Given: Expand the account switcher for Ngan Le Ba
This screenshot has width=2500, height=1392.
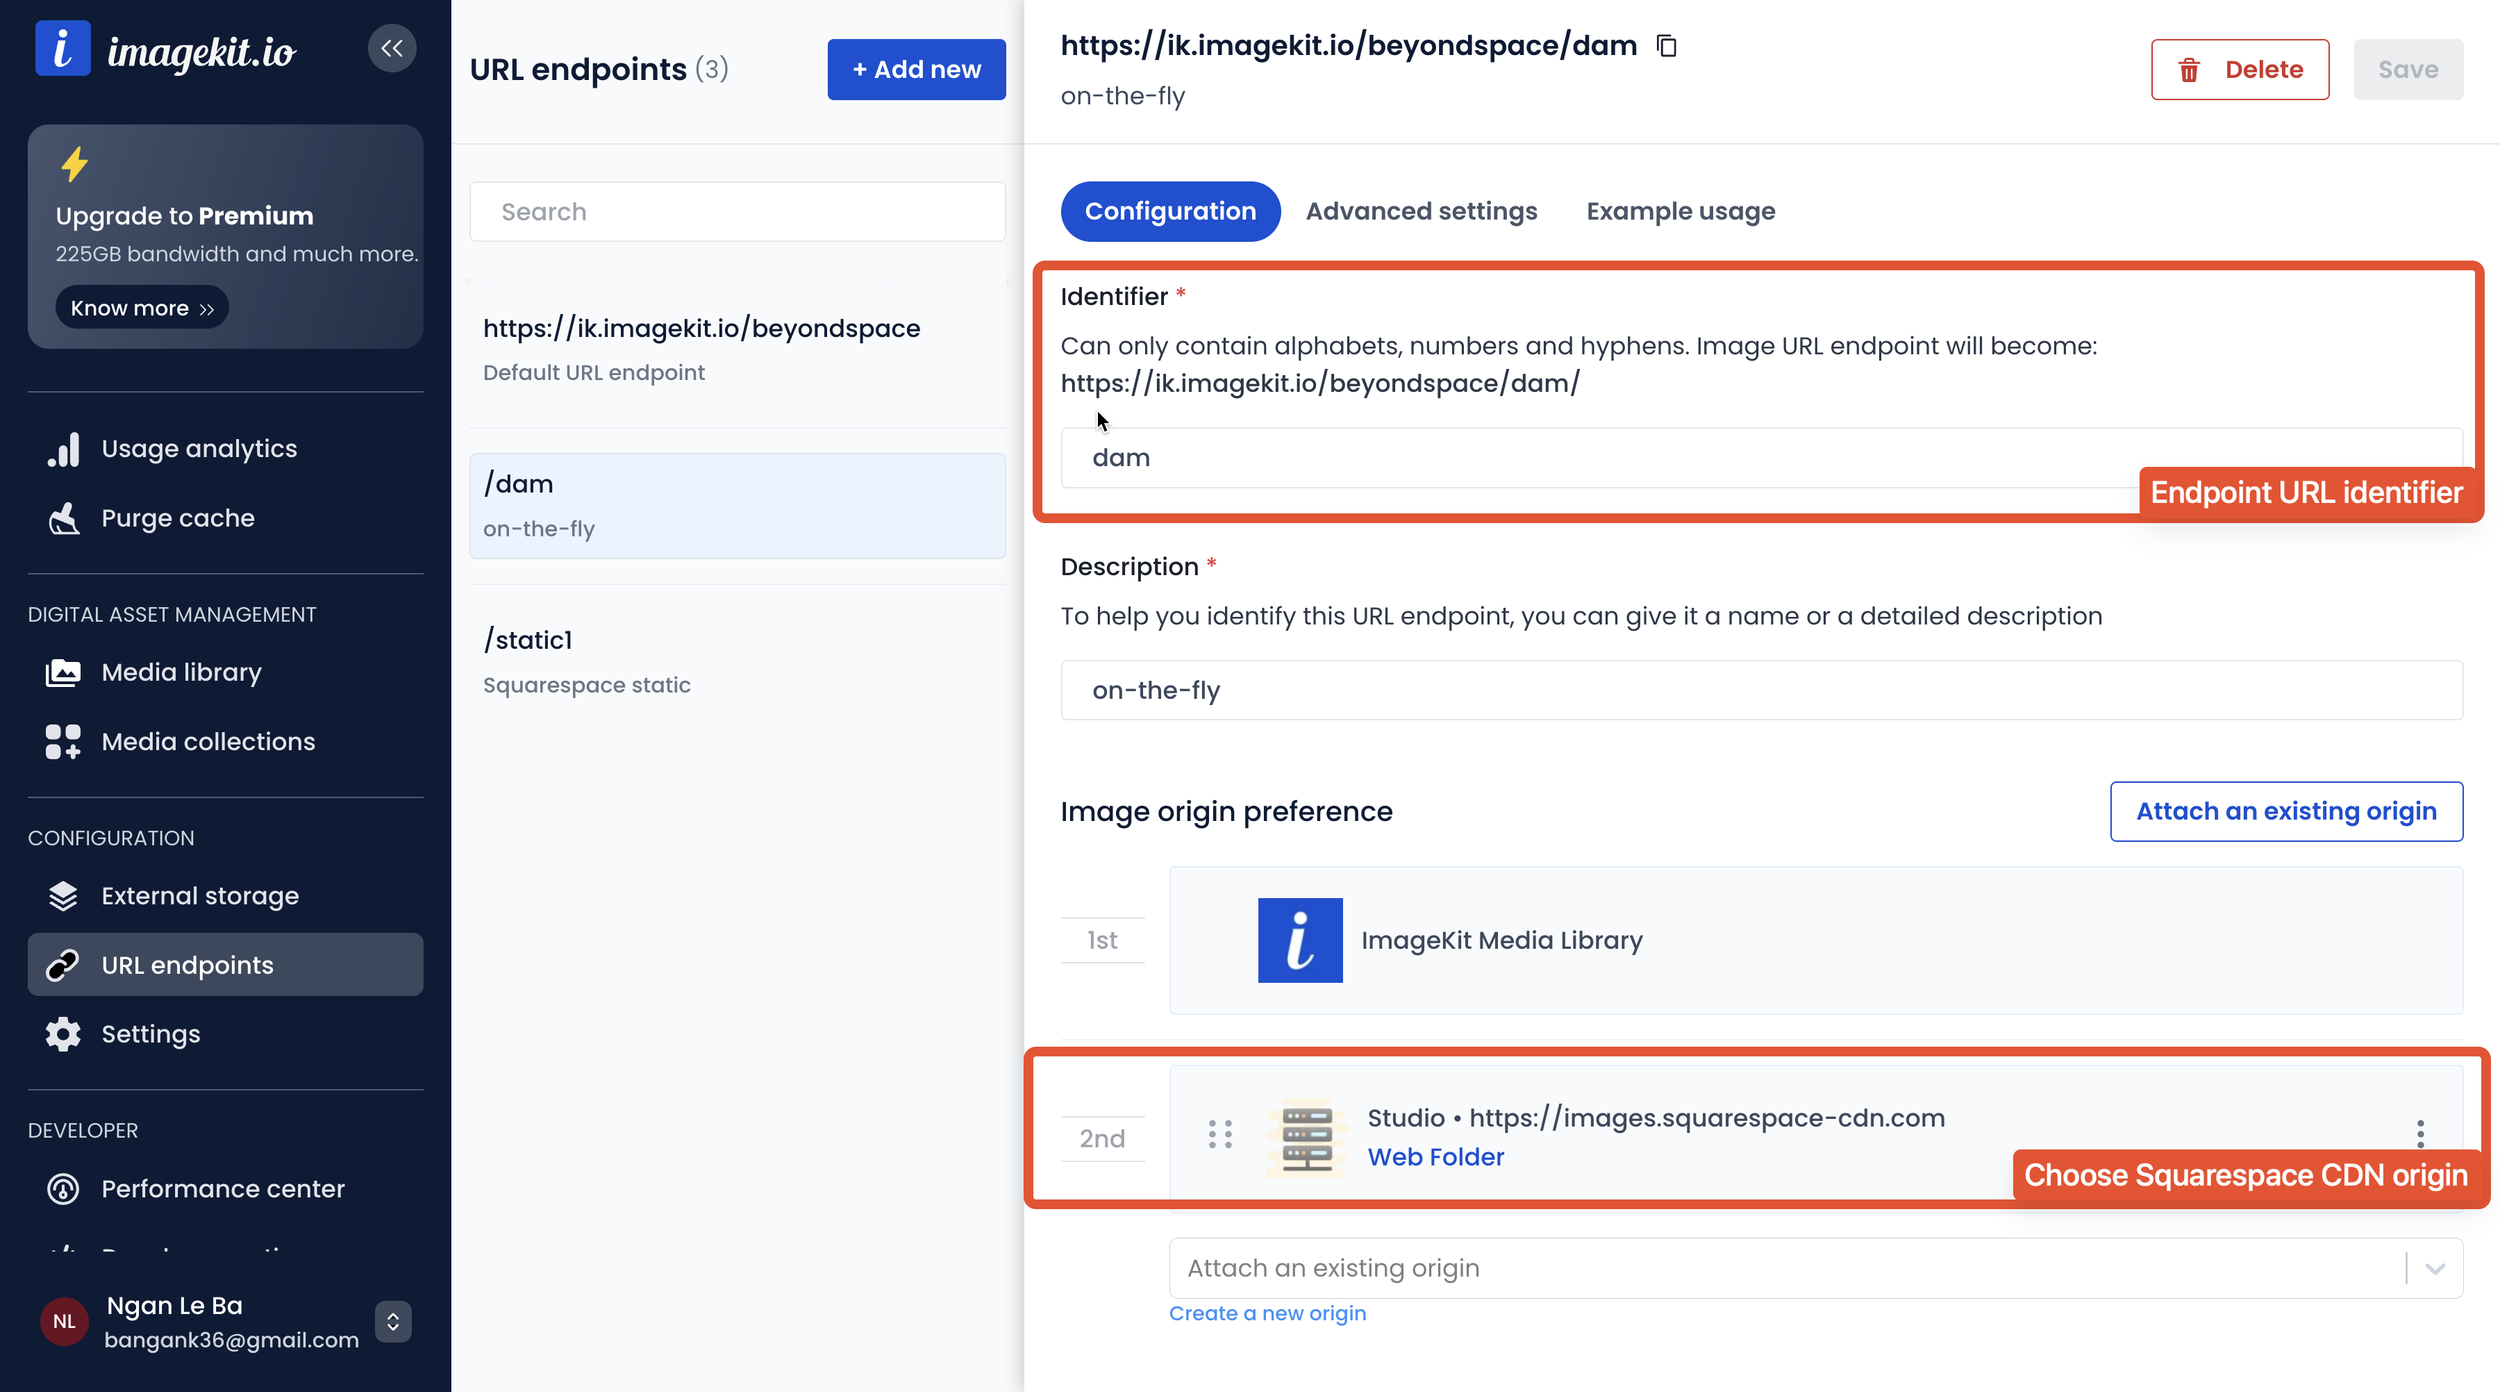Looking at the screenshot, I should point(393,1322).
